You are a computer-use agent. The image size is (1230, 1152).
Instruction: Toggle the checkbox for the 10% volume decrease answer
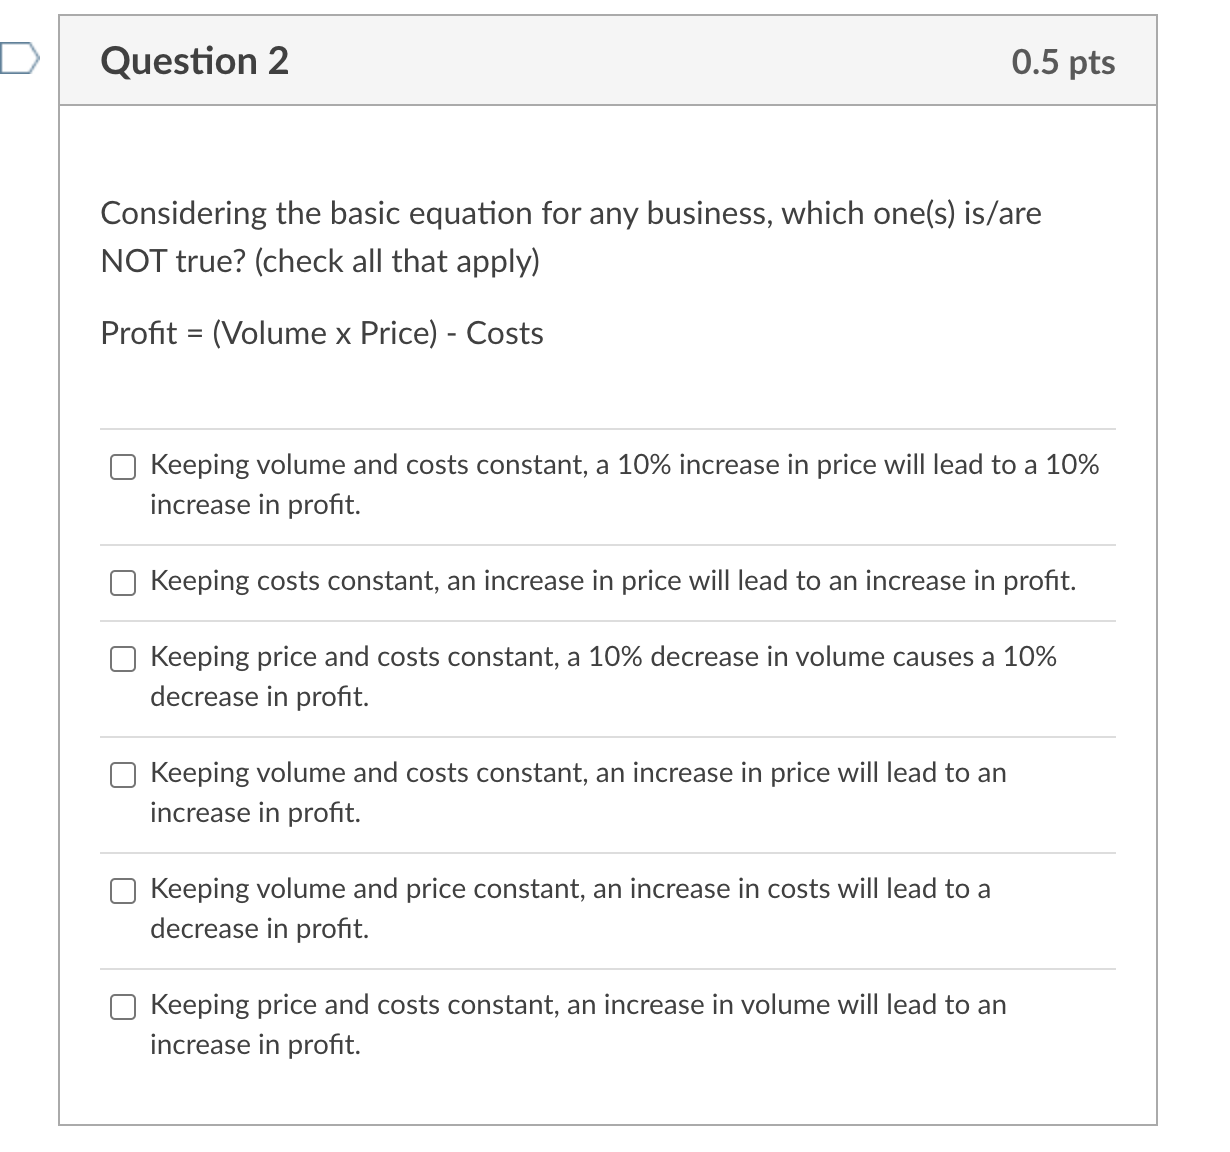point(122,658)
